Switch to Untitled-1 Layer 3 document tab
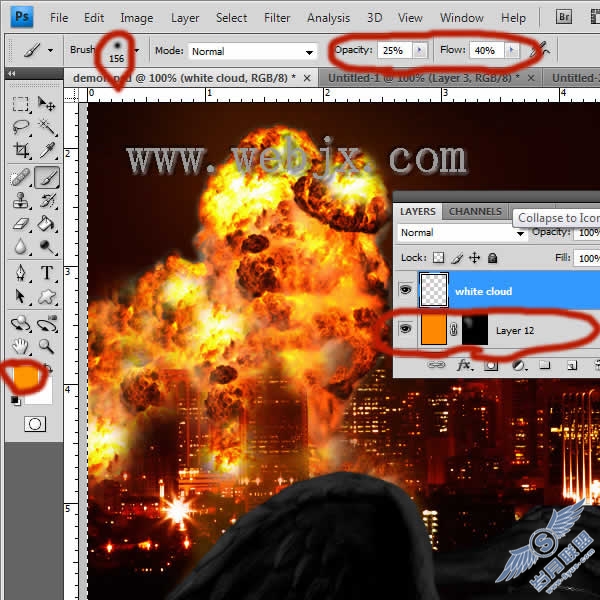This screenshot has height=600, width=600. 424,78
